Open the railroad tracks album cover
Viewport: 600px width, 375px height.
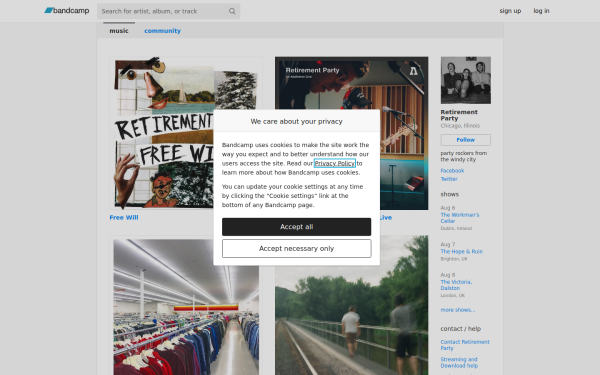(351, 305)
